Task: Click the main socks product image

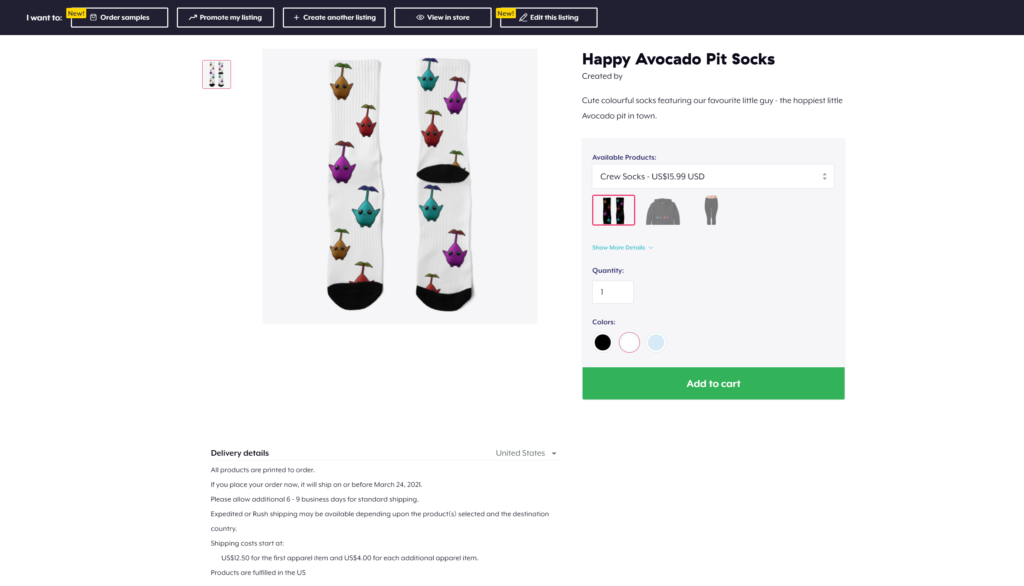Action: tap(400, 186)
